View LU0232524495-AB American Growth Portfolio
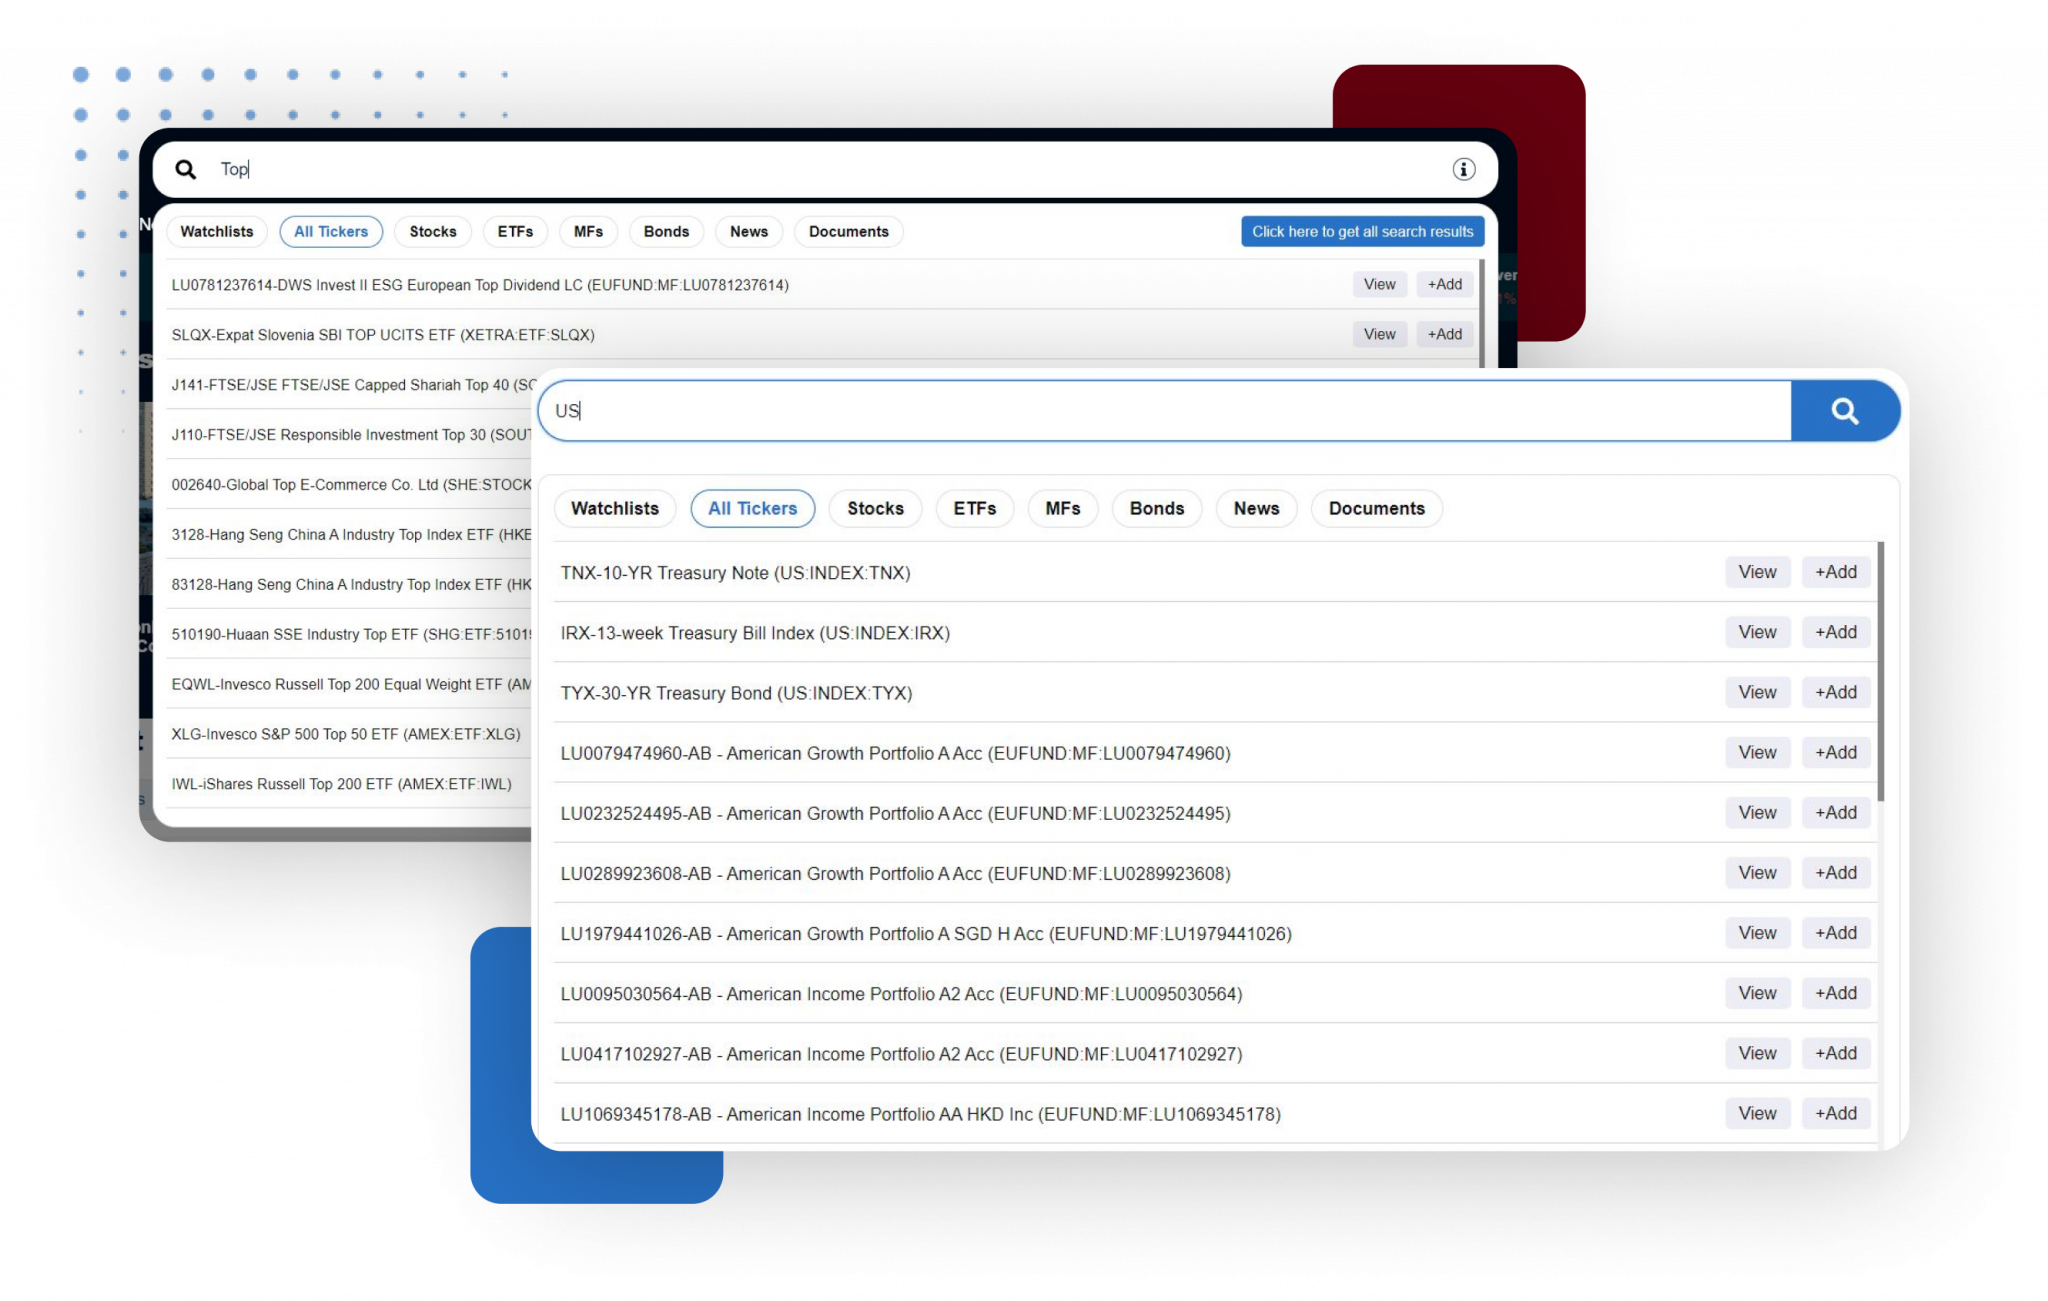This screenshot has width=2048, height=1301. [1757, 812]
